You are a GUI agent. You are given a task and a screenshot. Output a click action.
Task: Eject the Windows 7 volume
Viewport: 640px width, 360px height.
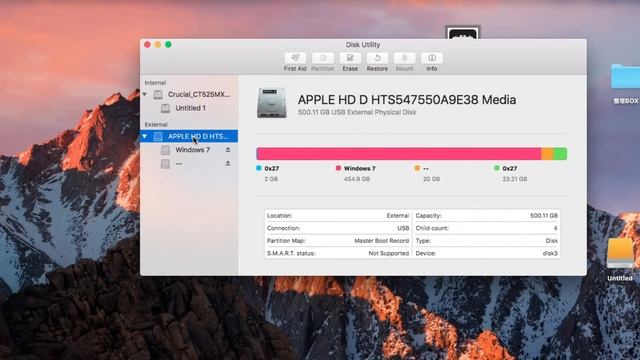pyautogui.click(x=228, y=150)
